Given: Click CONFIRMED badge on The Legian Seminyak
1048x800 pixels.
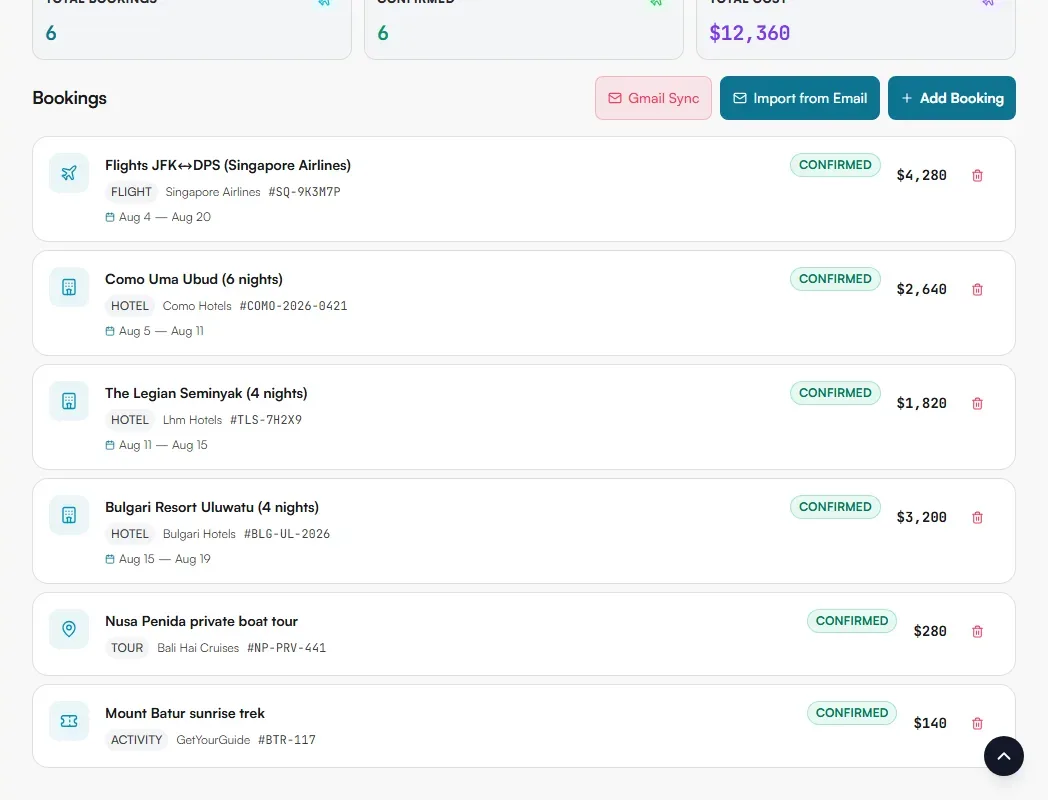Looking at the screenshot, I should (x=835, y=393).
